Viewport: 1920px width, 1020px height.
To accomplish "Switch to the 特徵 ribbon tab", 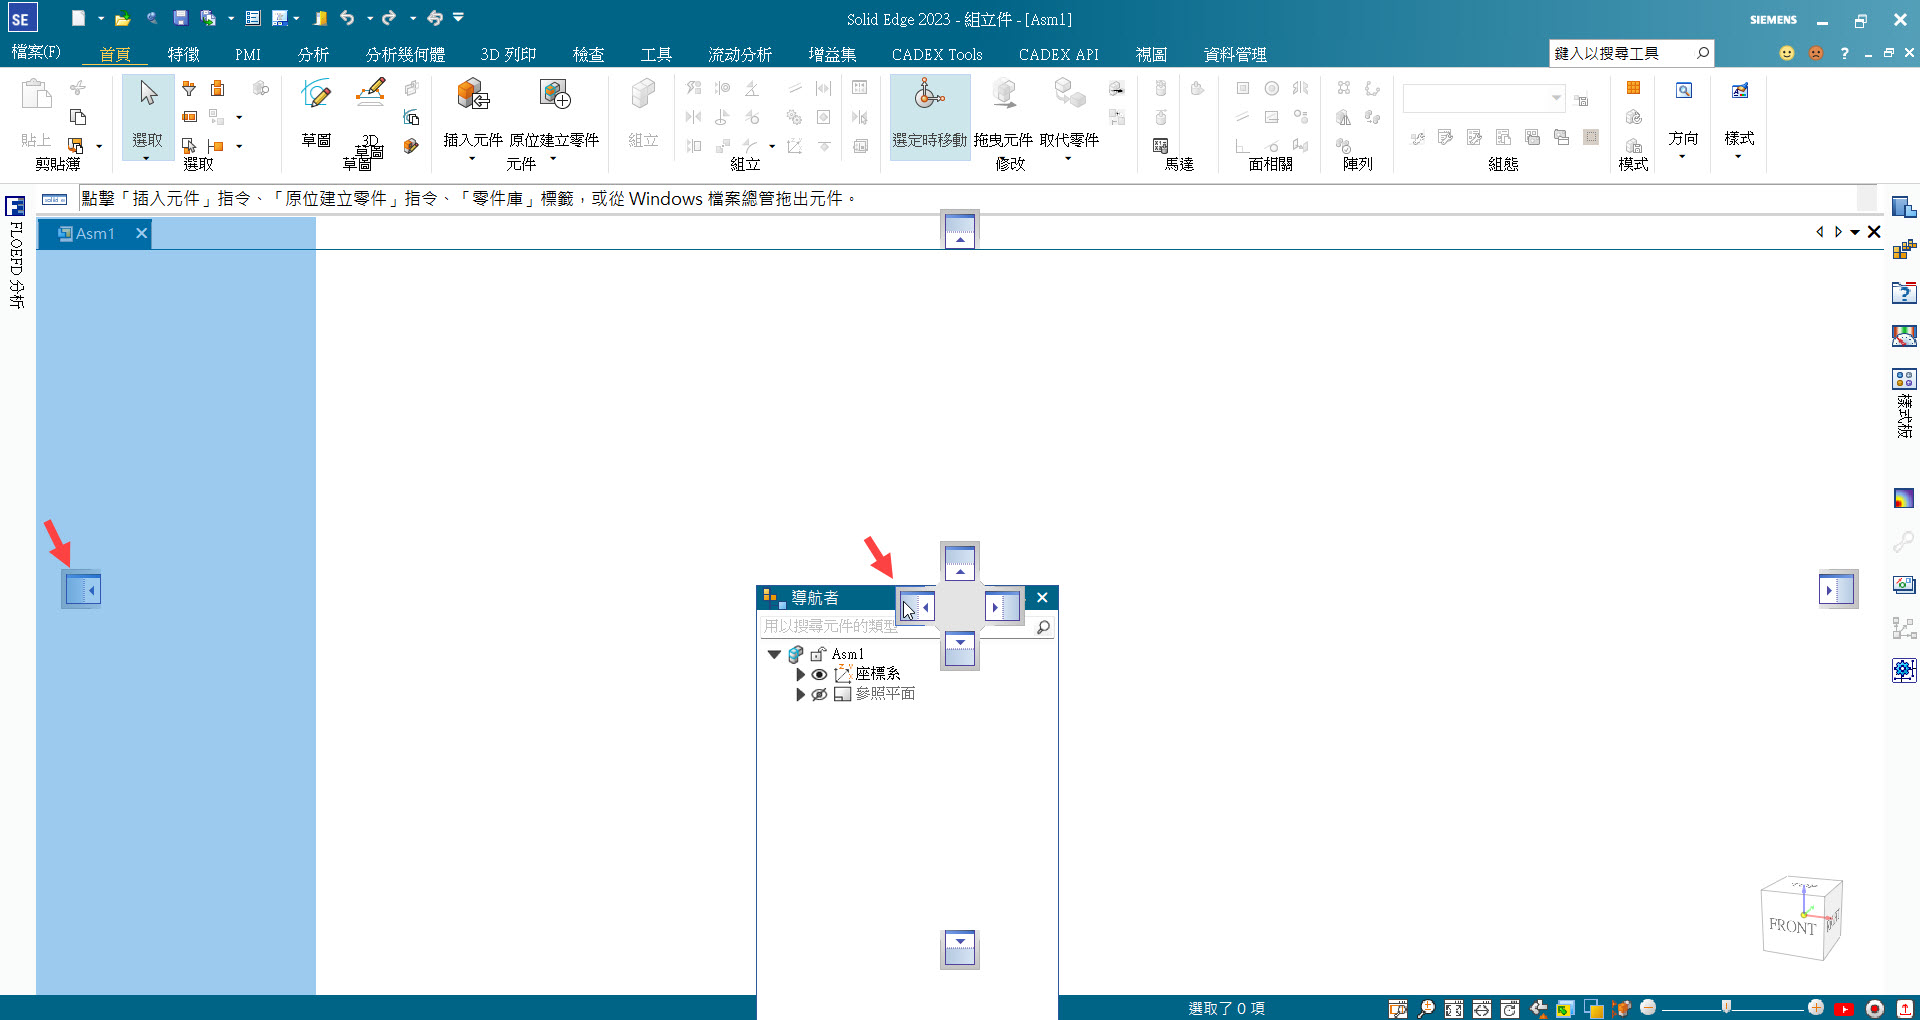I will click(x=183, y=54).
